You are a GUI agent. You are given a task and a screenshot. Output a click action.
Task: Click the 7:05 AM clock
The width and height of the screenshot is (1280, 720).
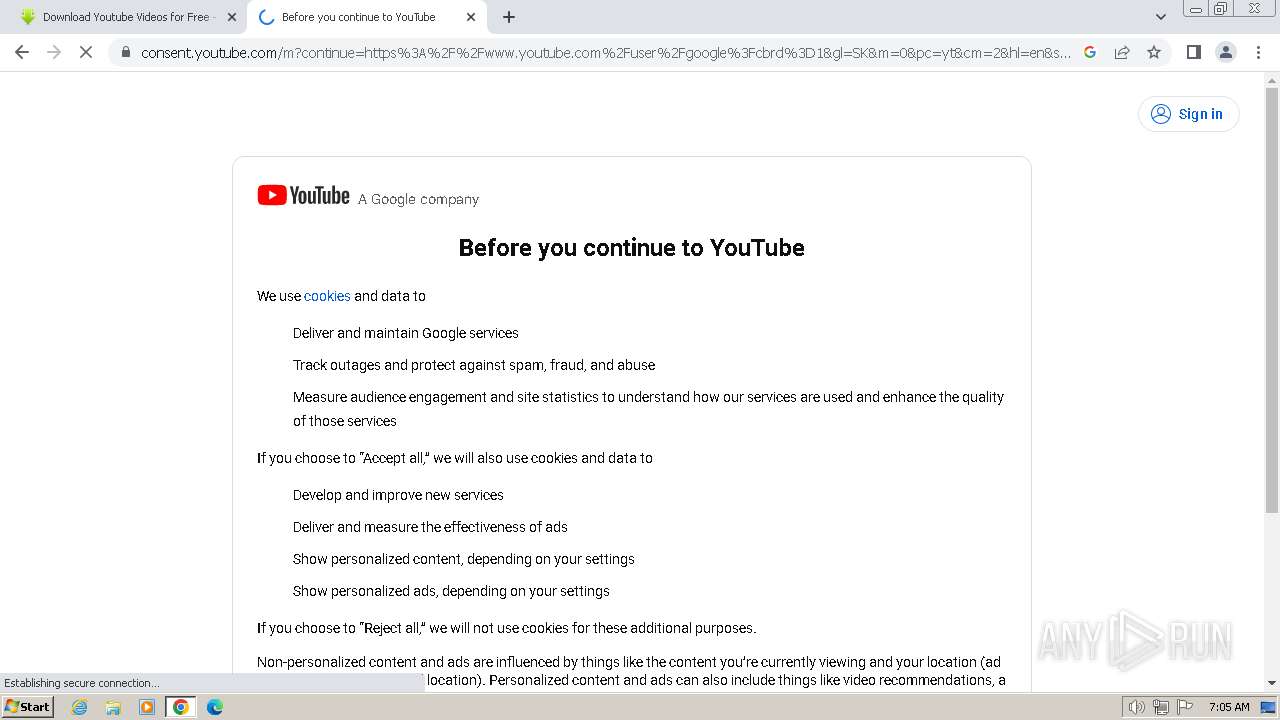(x=1229, y=707)
